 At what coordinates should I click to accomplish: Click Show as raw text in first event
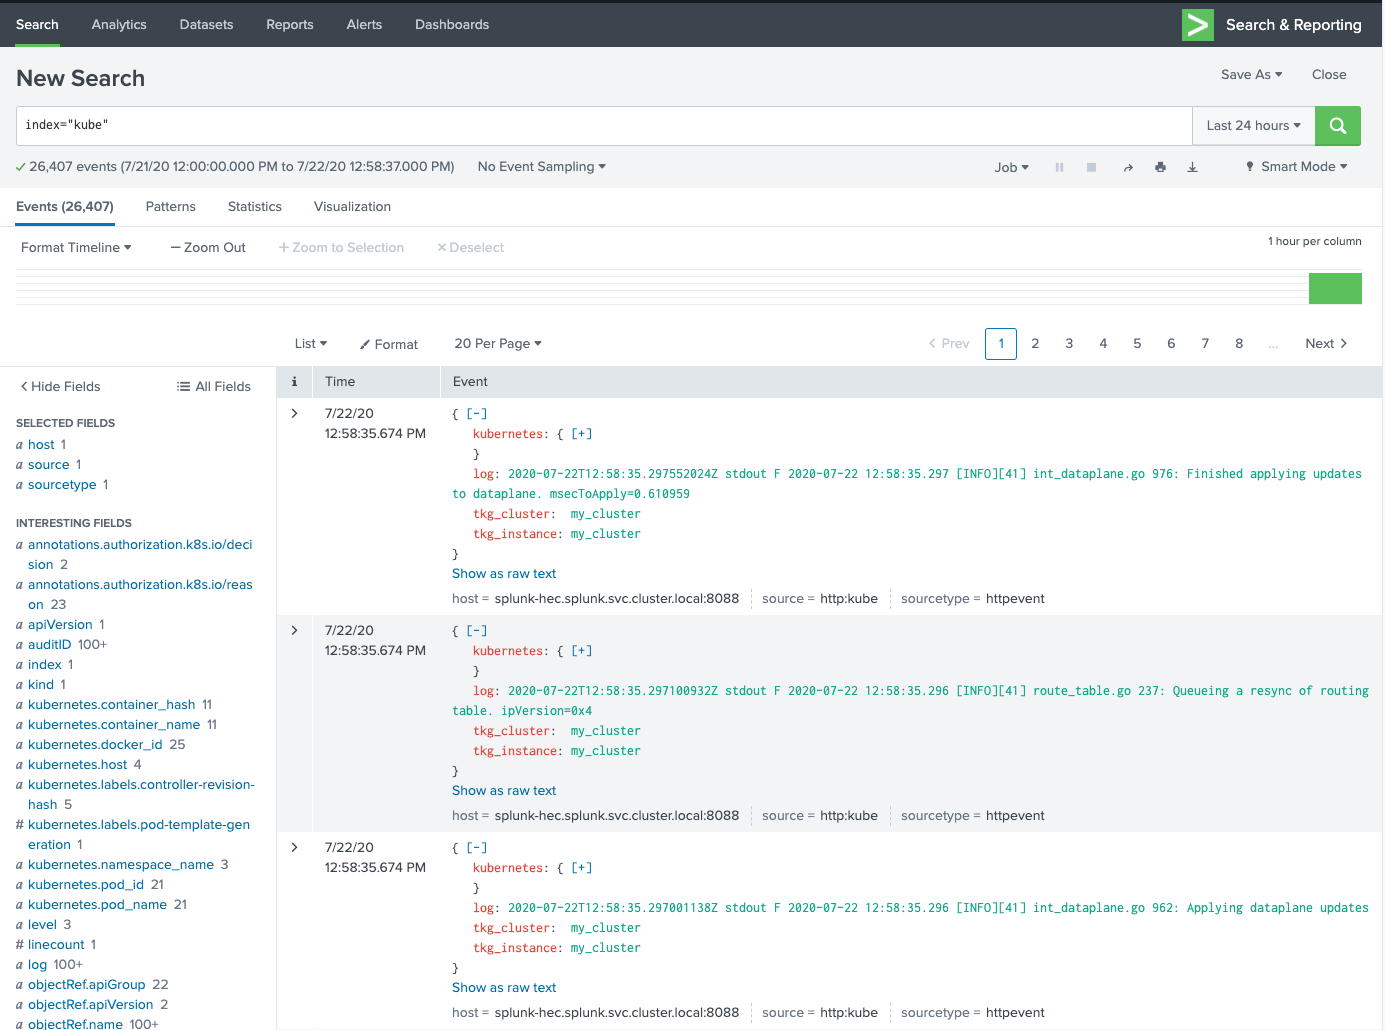[504, 574]
